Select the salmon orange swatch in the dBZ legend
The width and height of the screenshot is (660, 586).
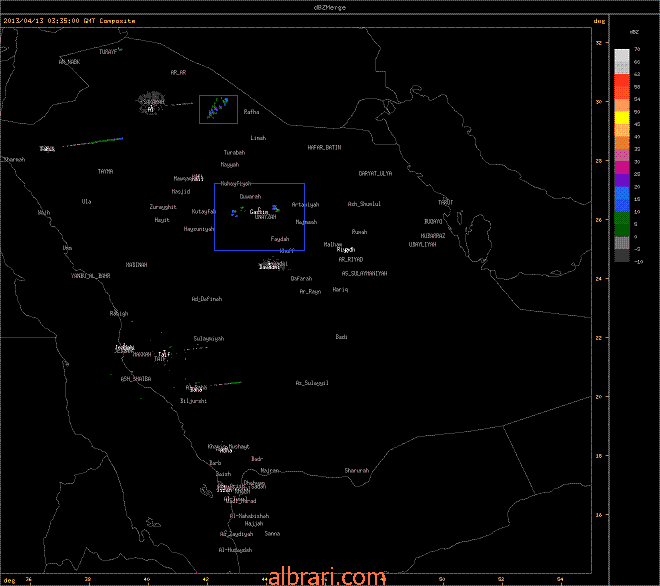tap(622, 105)
